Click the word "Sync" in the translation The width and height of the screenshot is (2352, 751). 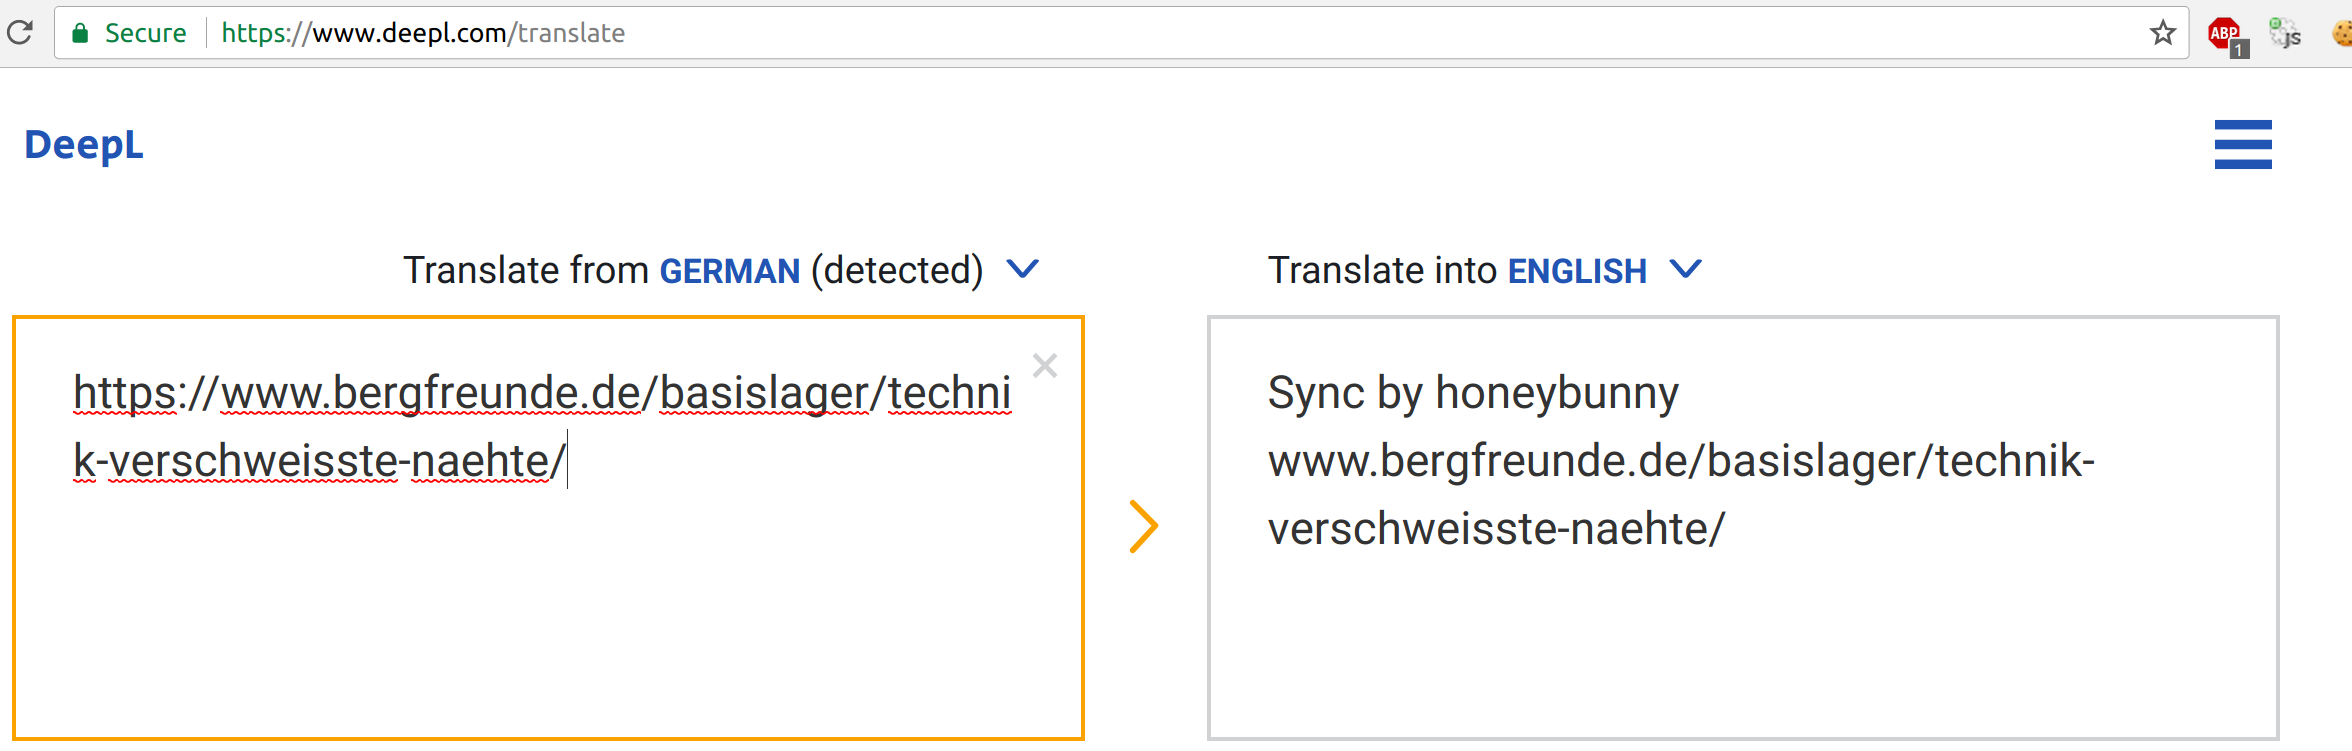(x=1316, y=394)
